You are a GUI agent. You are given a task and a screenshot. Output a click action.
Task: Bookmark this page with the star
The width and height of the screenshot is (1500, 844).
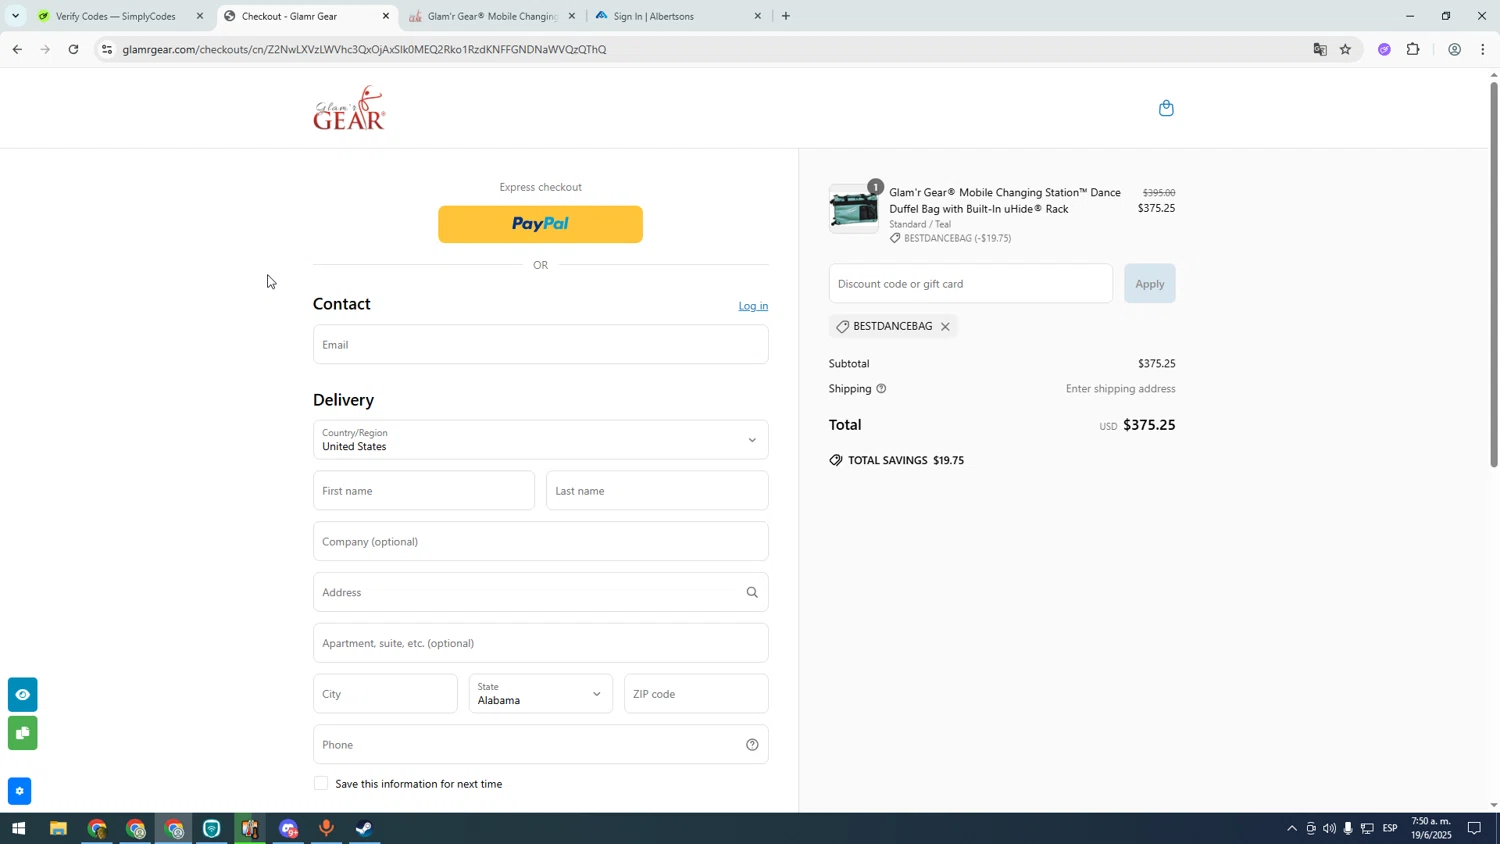click(x=1345, y=49)
